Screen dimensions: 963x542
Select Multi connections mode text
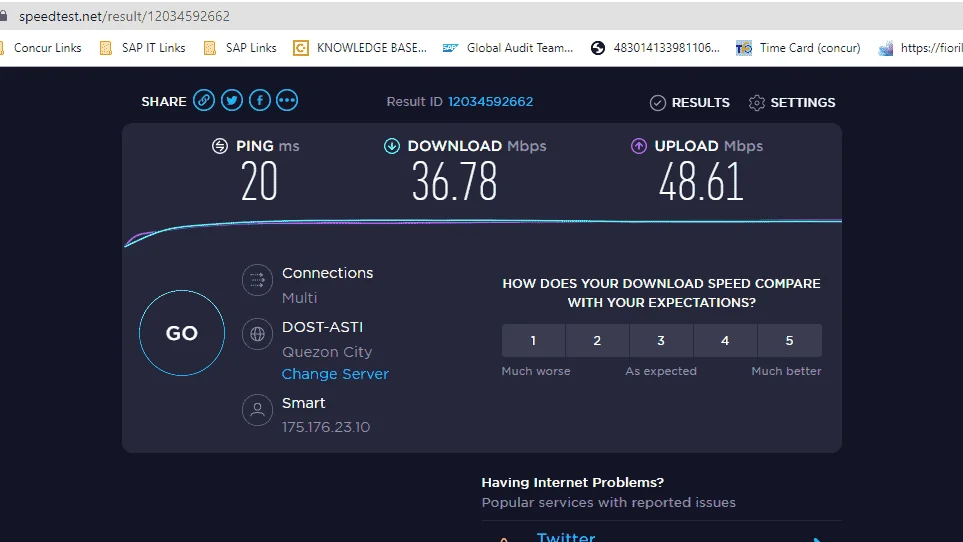coord(300,298)
